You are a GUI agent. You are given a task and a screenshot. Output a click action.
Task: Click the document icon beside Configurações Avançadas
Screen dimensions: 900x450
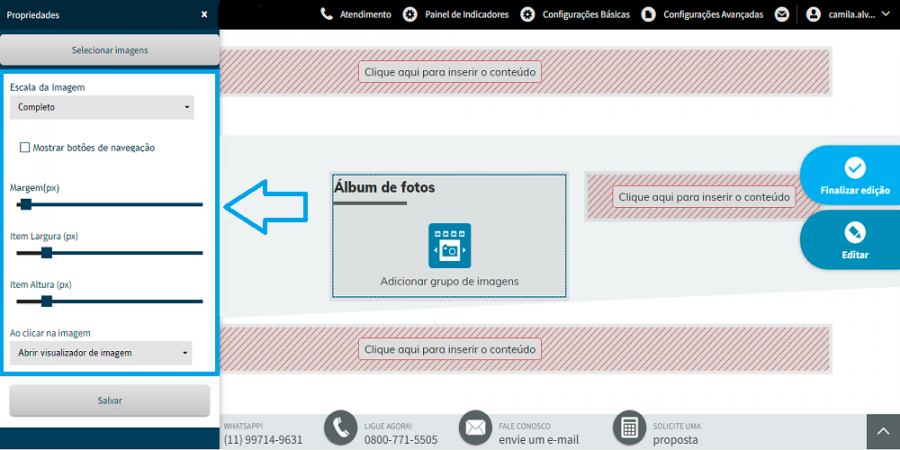(x=648, y=14)
